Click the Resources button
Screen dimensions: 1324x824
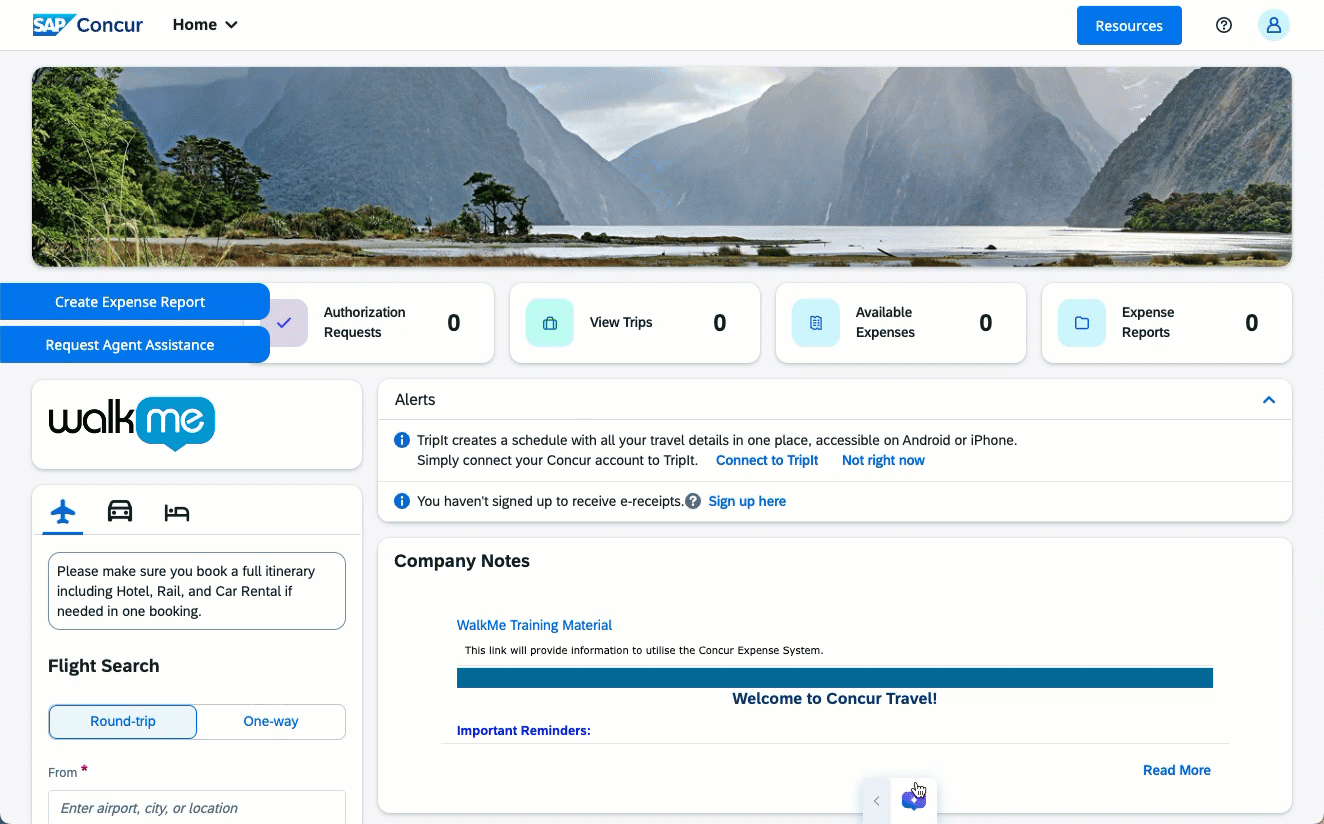click(1129, 26)
